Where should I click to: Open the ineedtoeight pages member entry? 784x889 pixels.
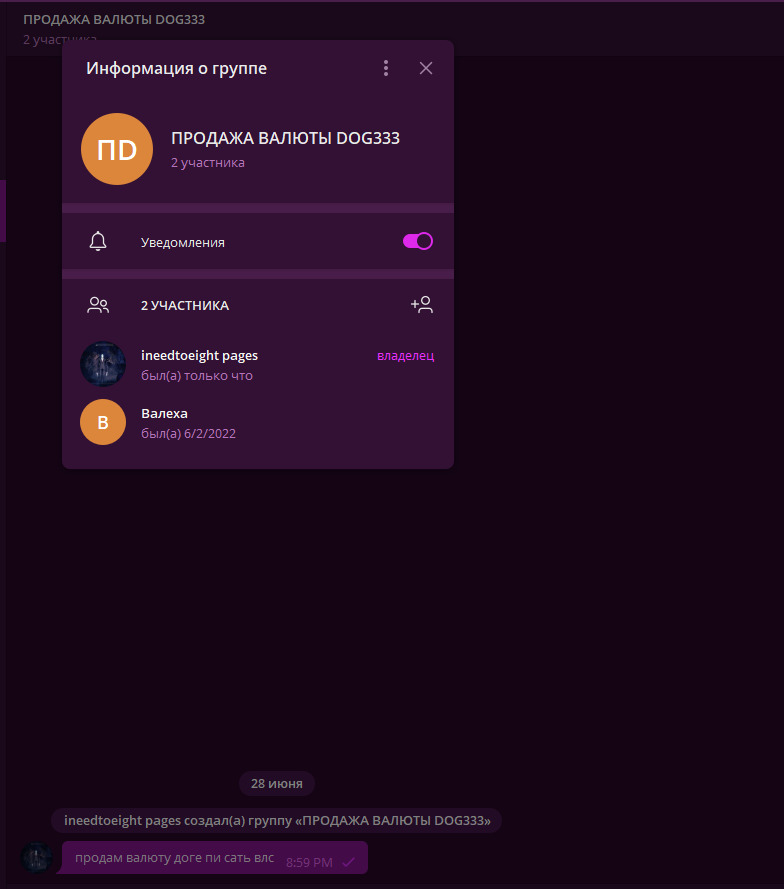(x=258, y=365)
